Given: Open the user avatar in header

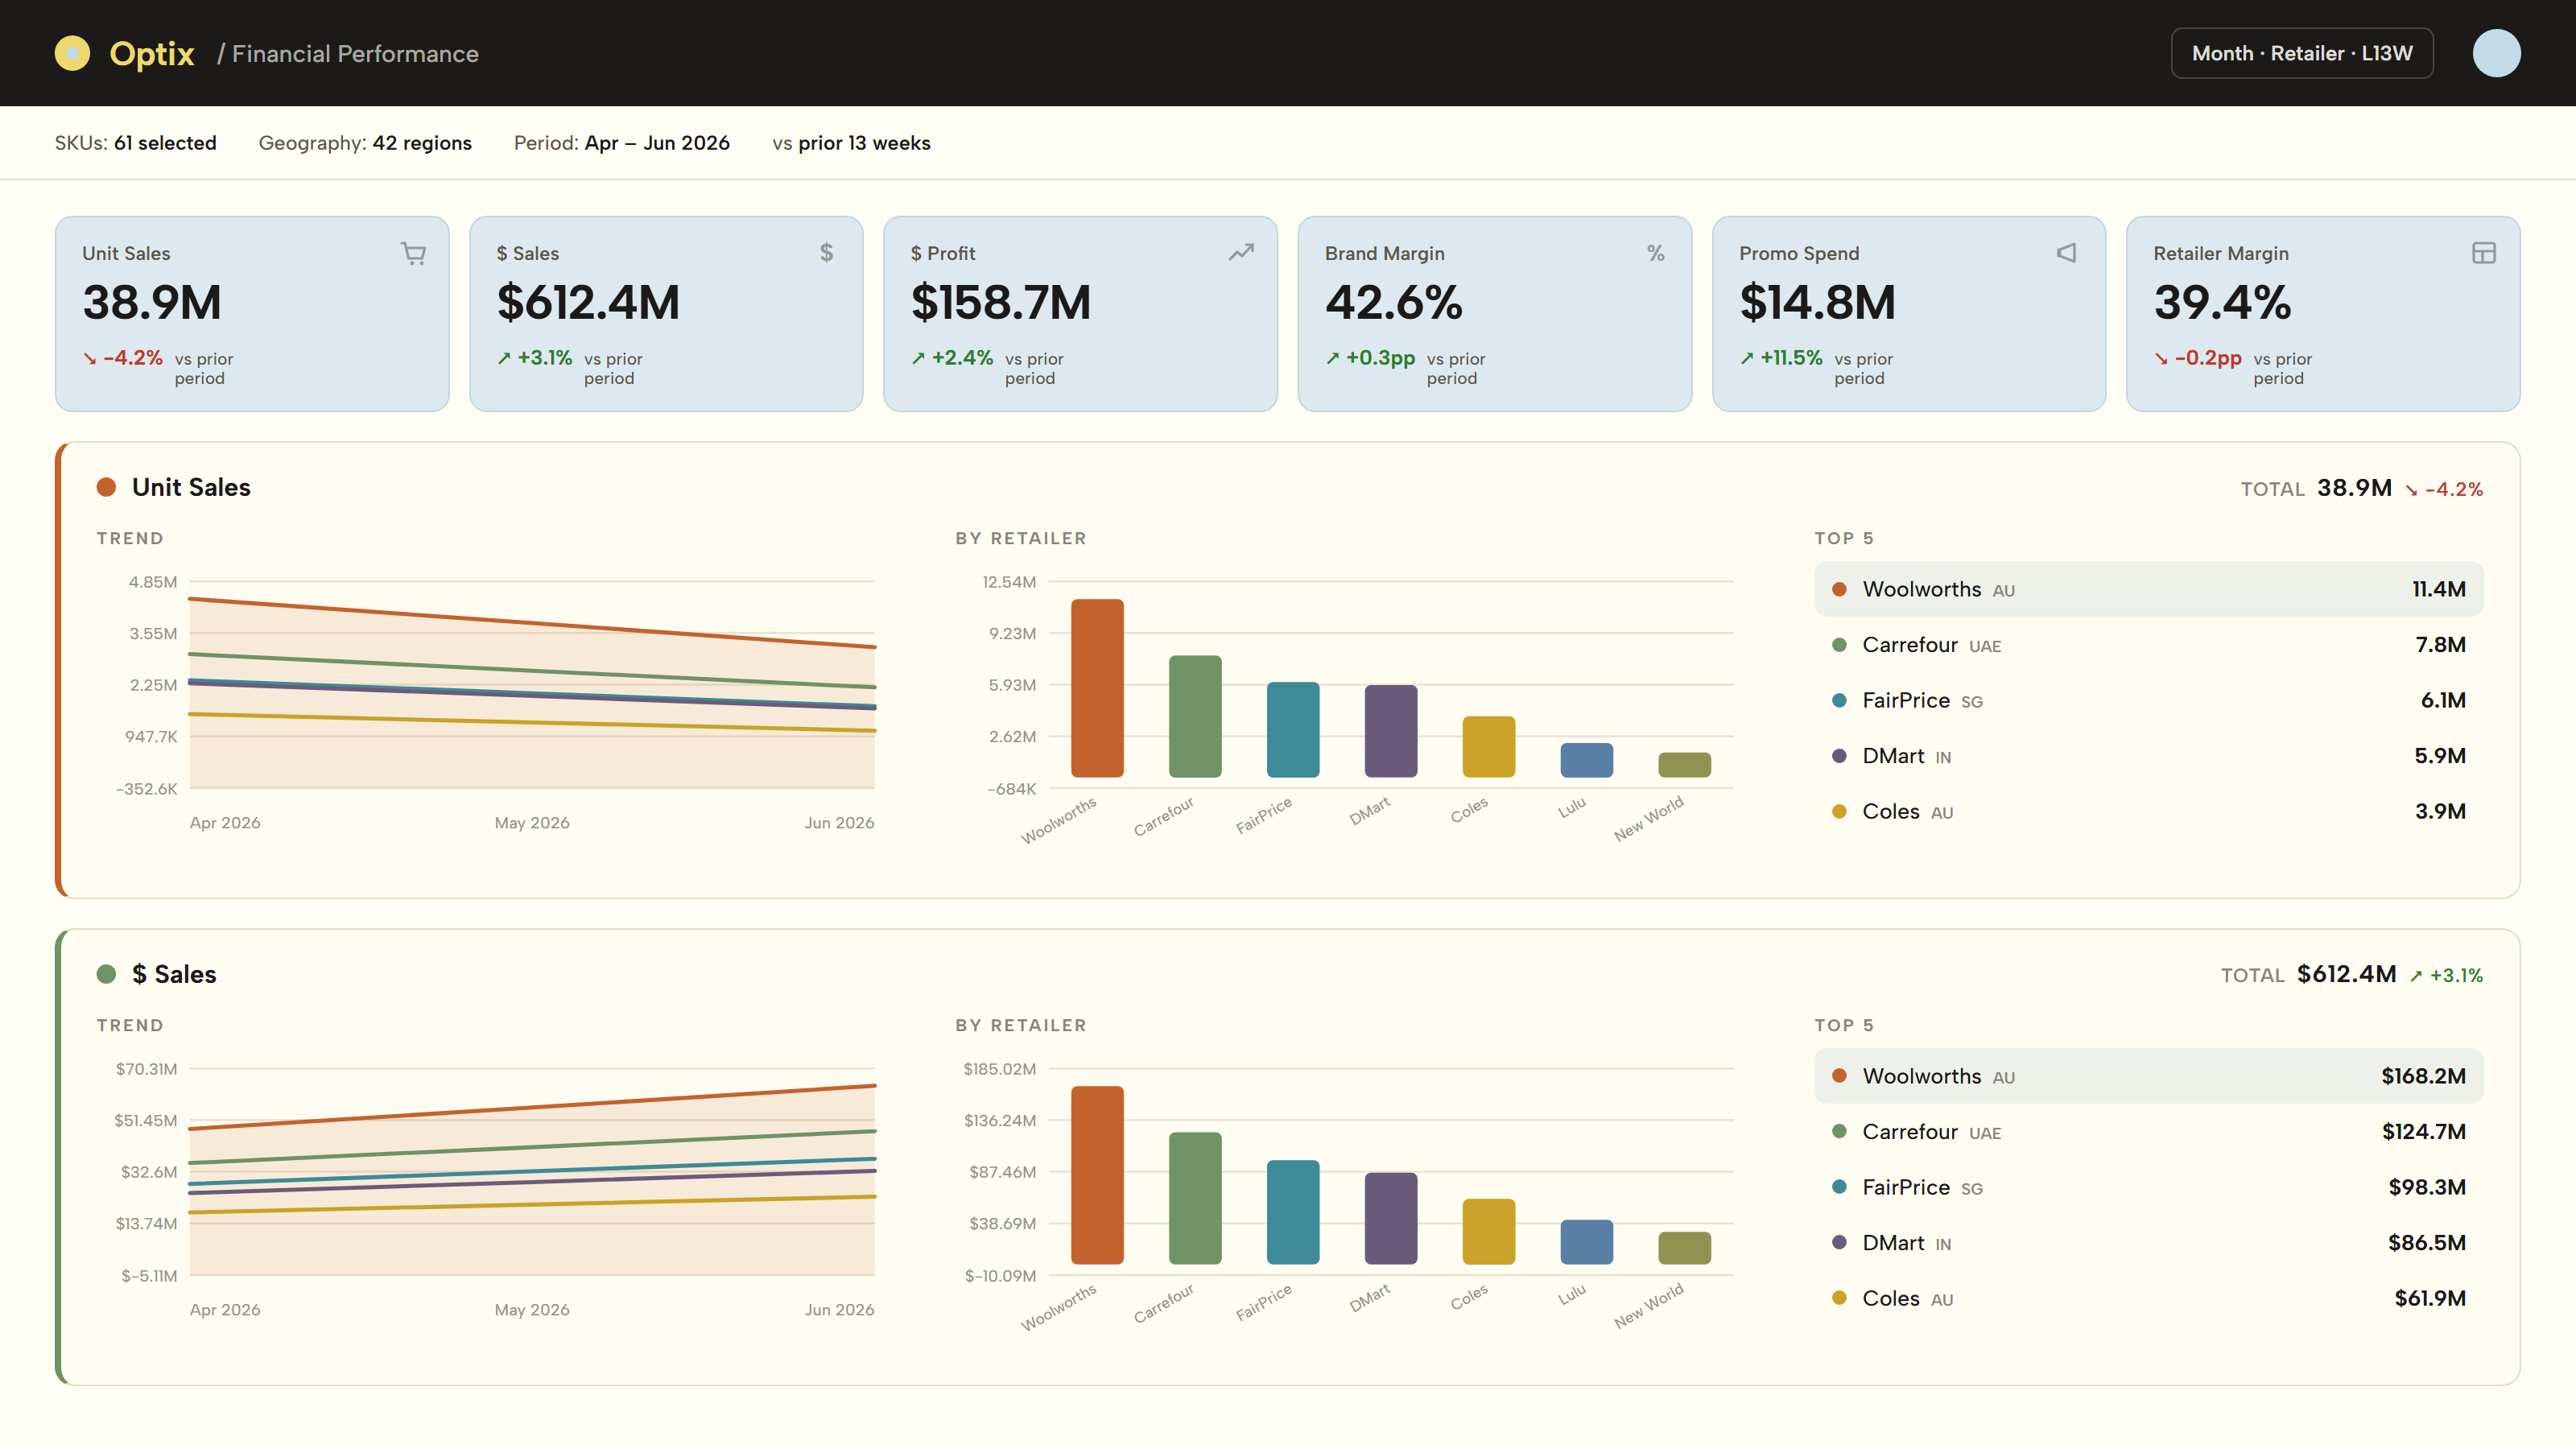Looking at the screenshot, I should 2496,53.
